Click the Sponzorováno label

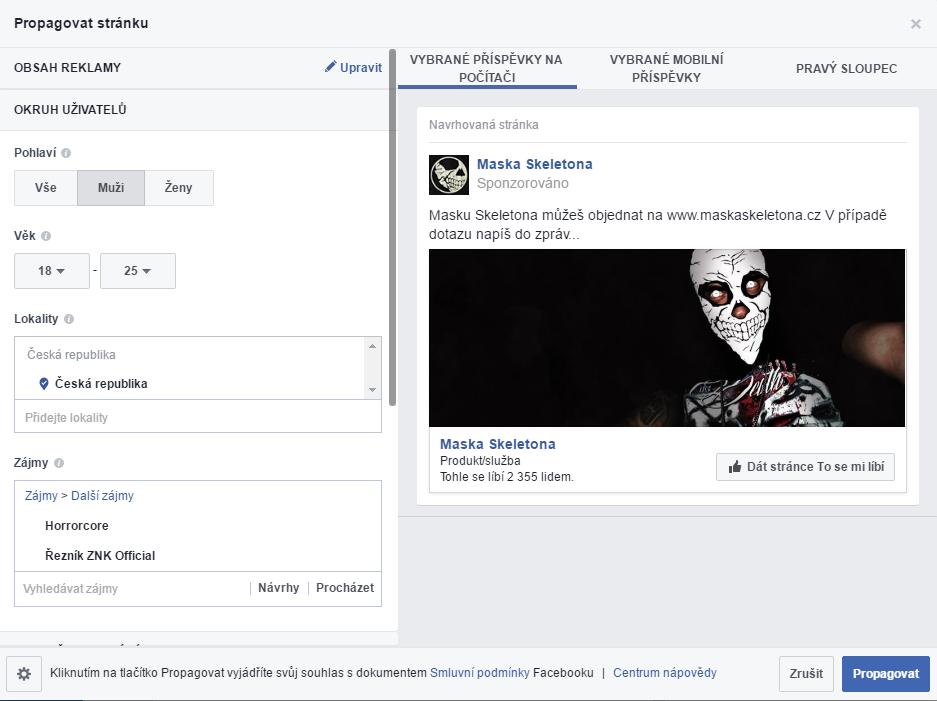522,183
